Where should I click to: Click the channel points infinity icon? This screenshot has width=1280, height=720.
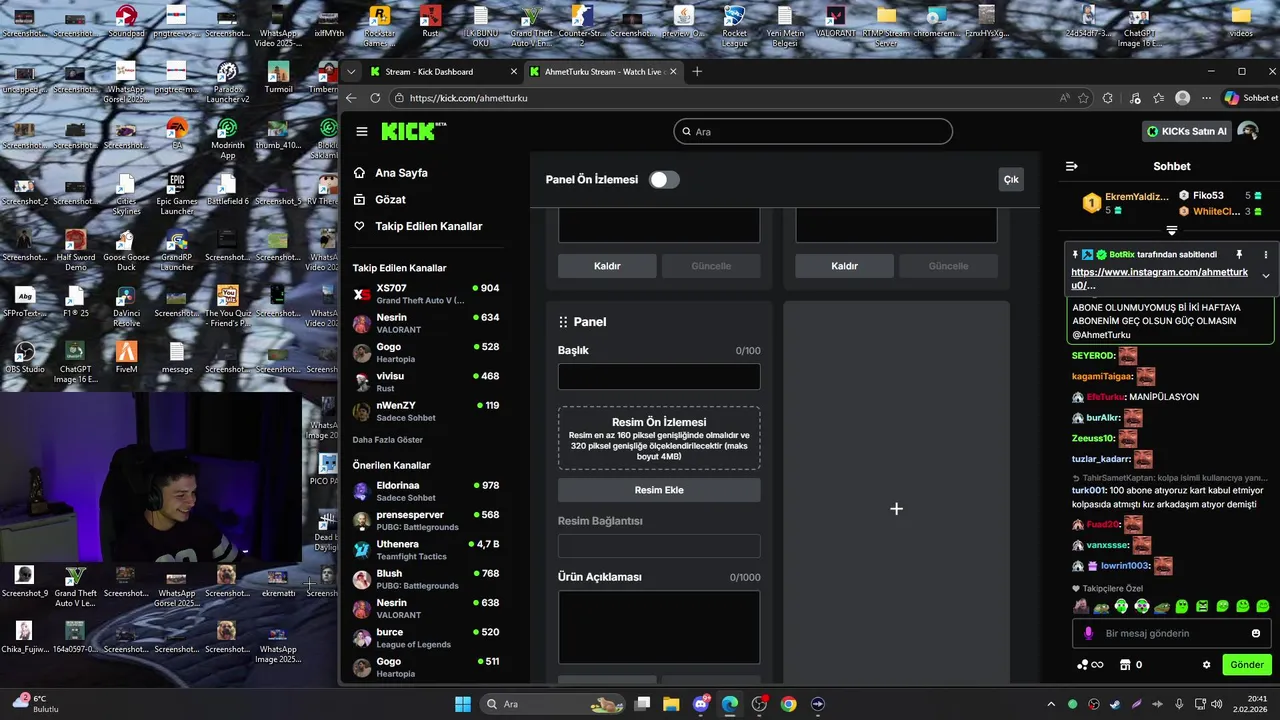pos(1090,665)
